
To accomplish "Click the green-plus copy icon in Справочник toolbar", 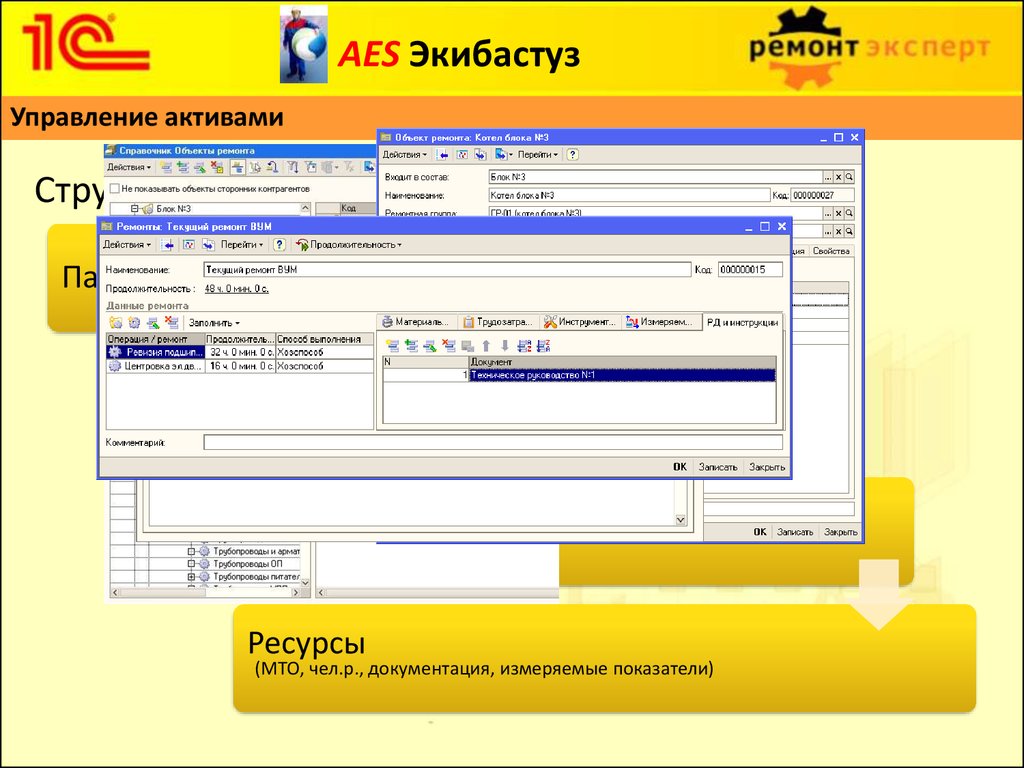I will (x=184, y=168).
